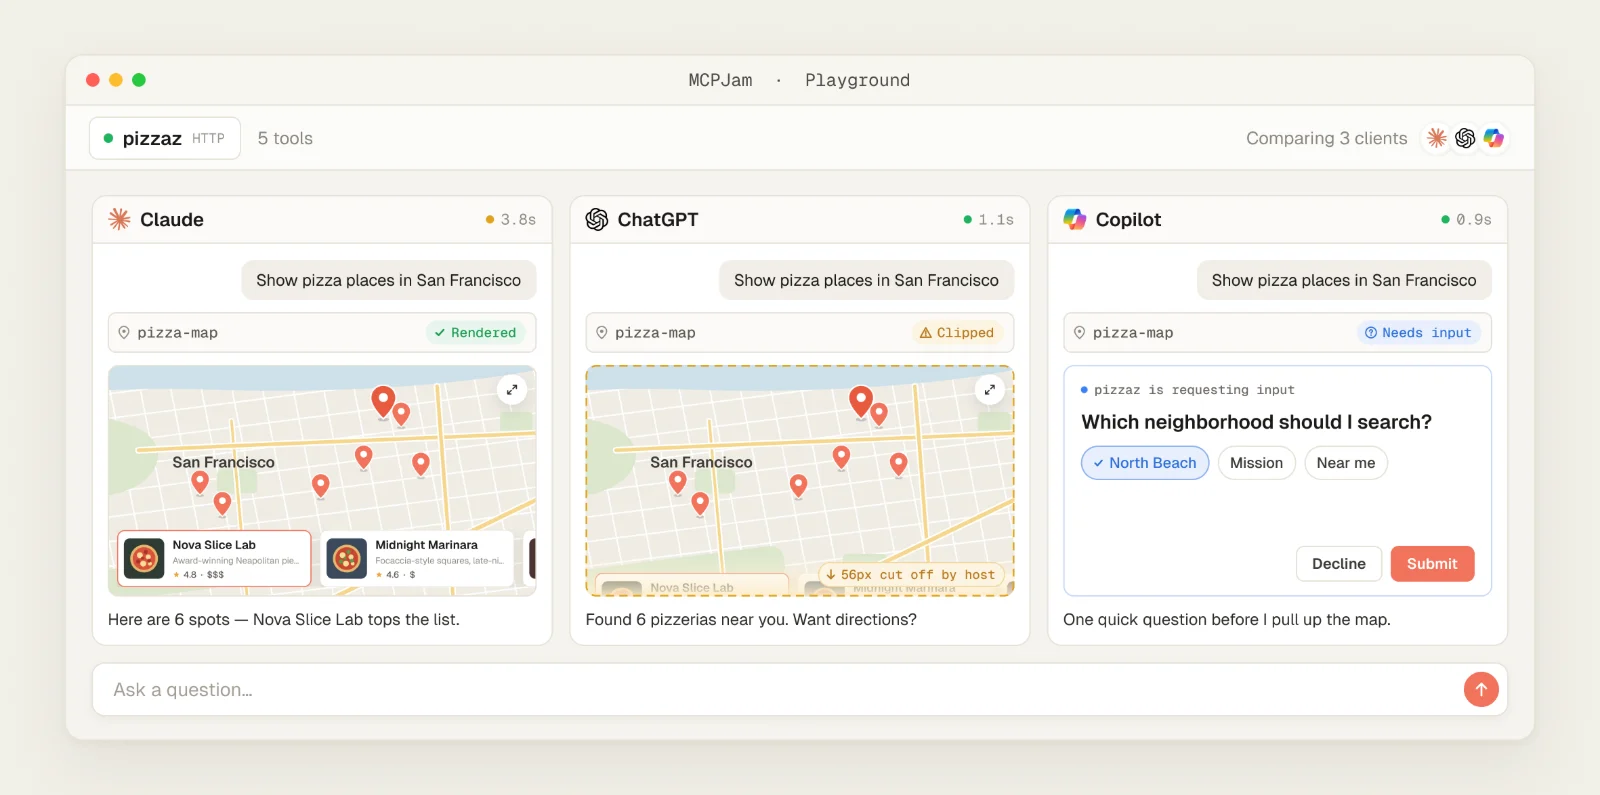Screen dimensions: 1600x795
Task: Click the ChatGPT logo in the panel header
Action: pos(597,219)
